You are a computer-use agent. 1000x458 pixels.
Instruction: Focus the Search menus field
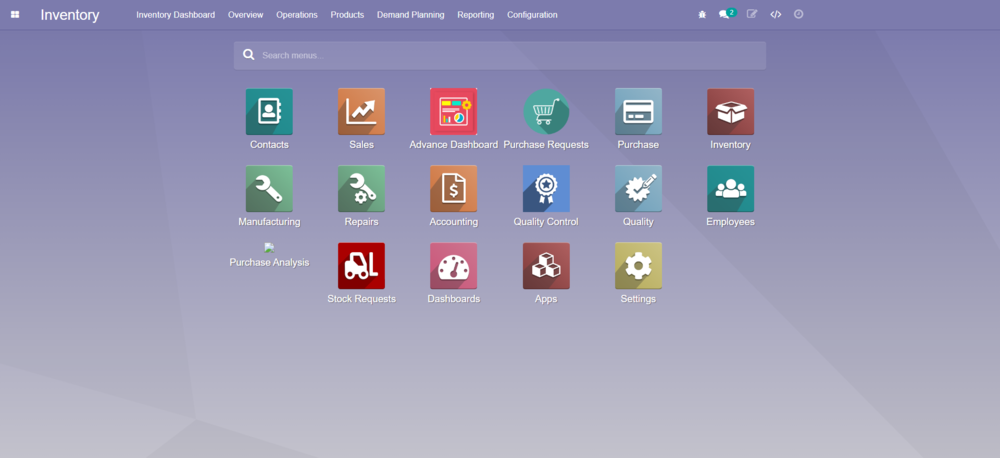[499, 55]
